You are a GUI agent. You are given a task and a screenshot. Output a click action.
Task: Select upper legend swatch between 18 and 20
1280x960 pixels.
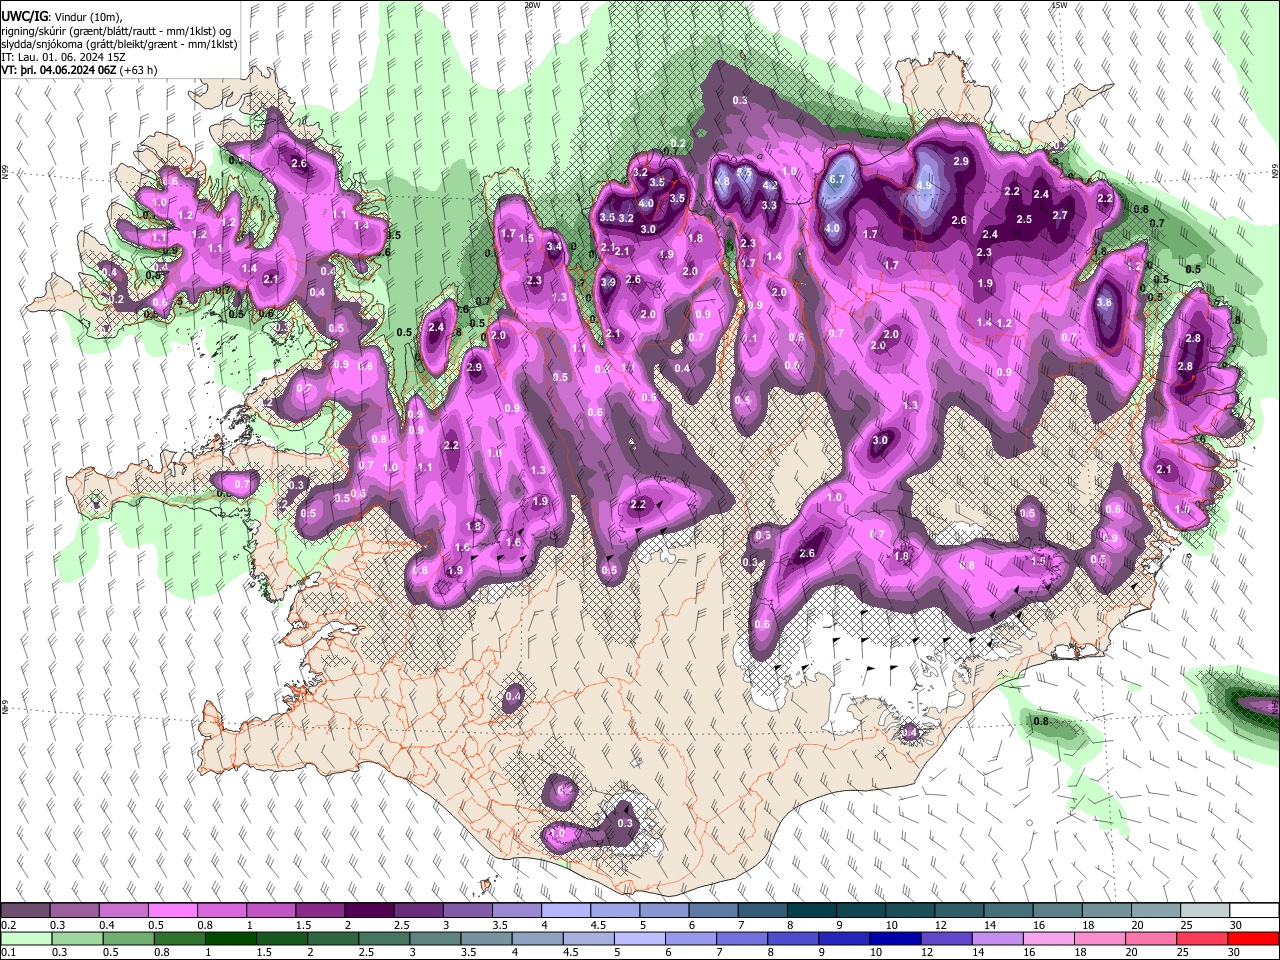tap(1107, 911)
